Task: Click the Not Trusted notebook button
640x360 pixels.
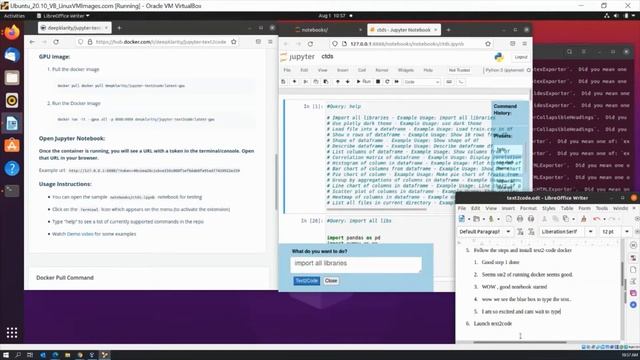Action: (x=459, y=70)
